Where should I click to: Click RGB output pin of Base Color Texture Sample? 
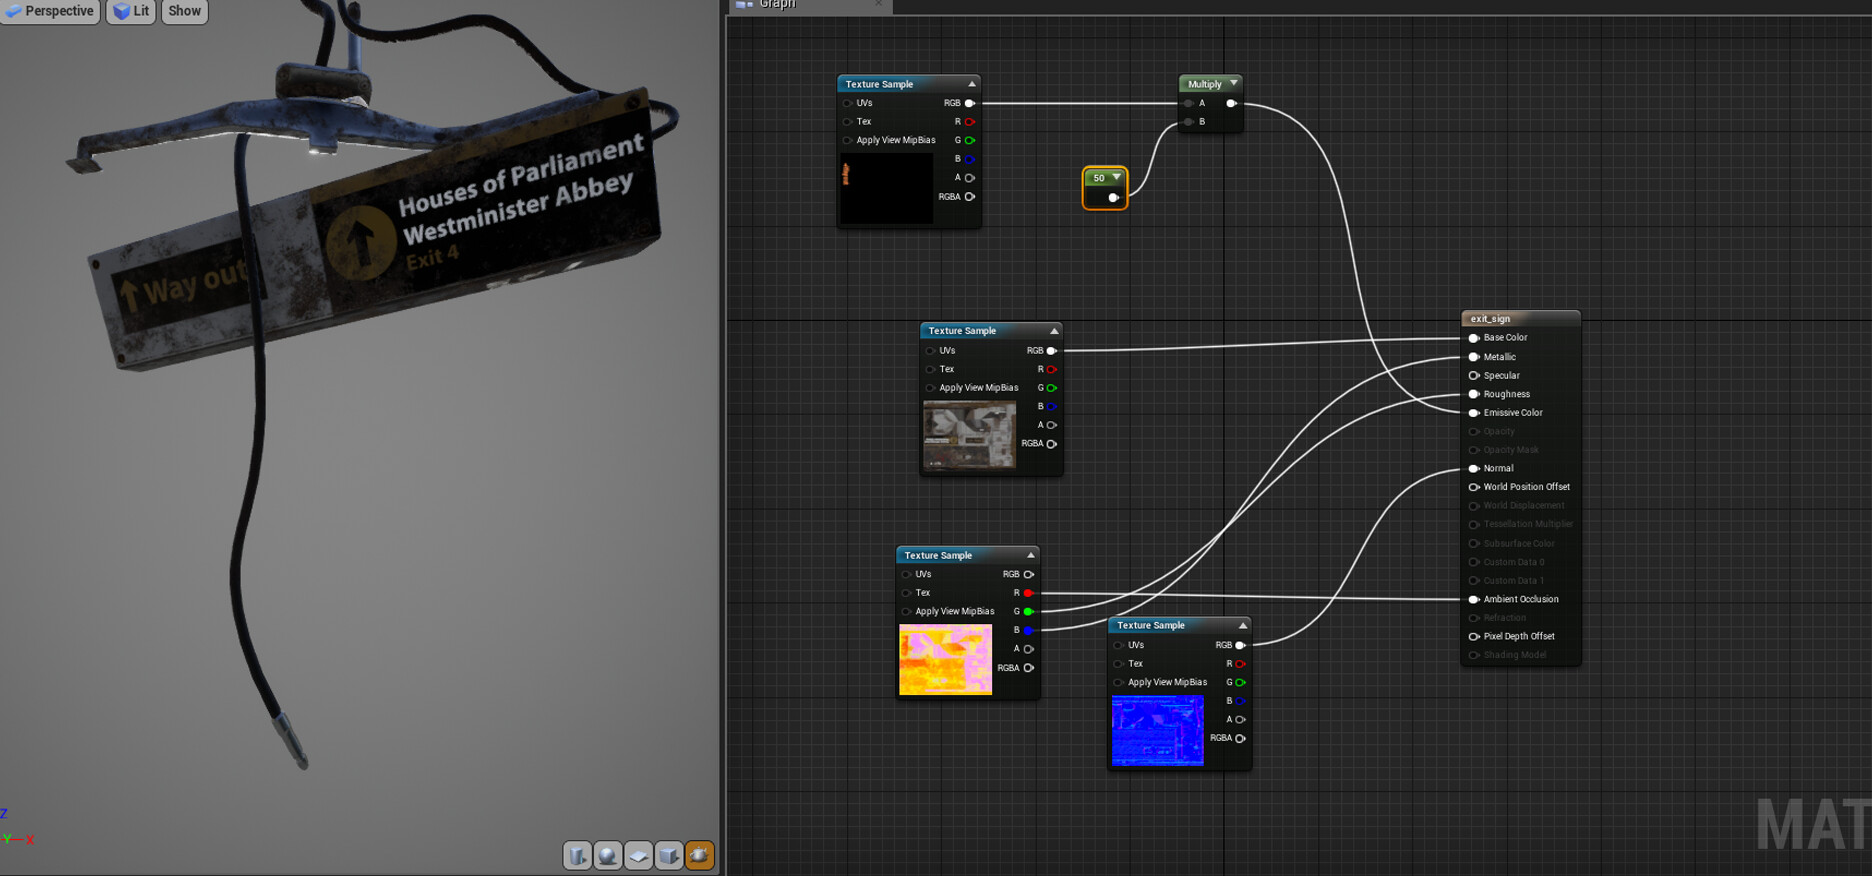tap(1052, 351)
